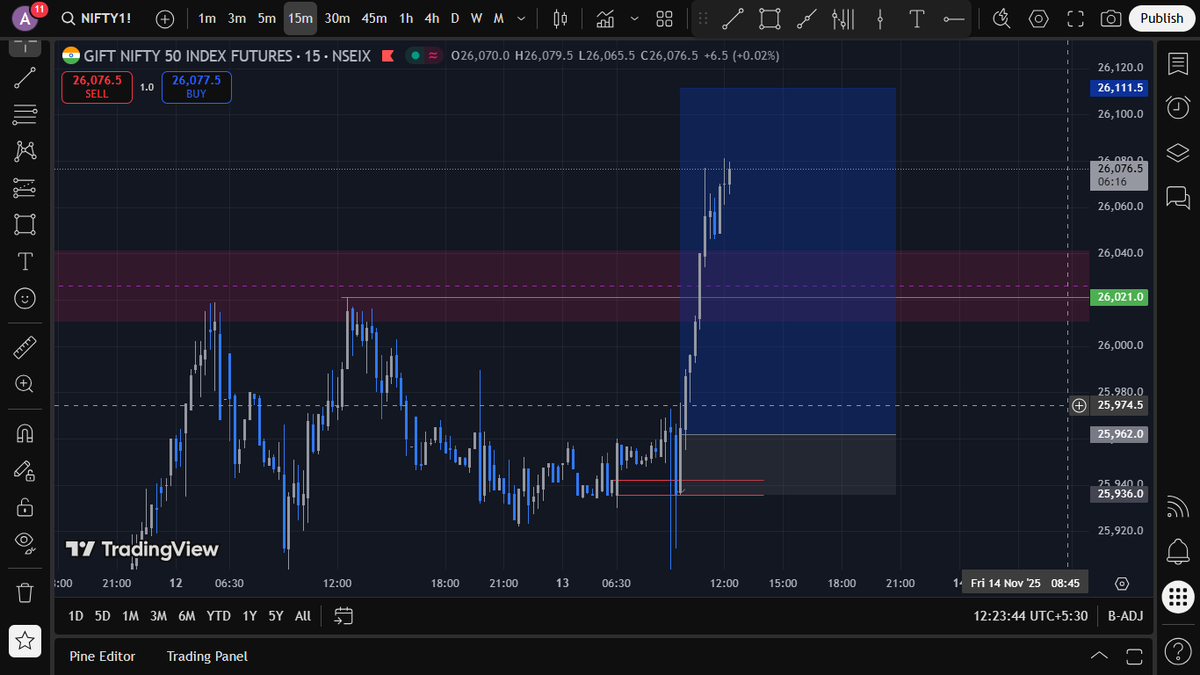Open the emoji/icons tool in left sidebar
The image size is (1200, 675).
[25, 298]
